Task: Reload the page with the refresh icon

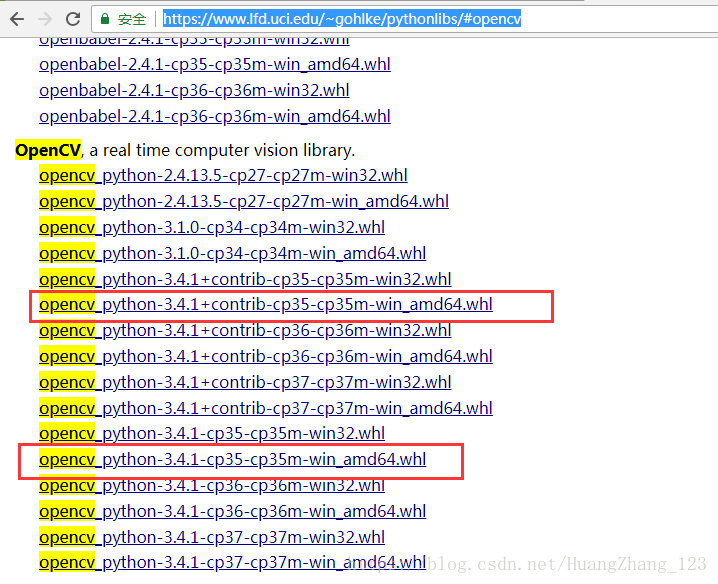Action: point(73,19)
